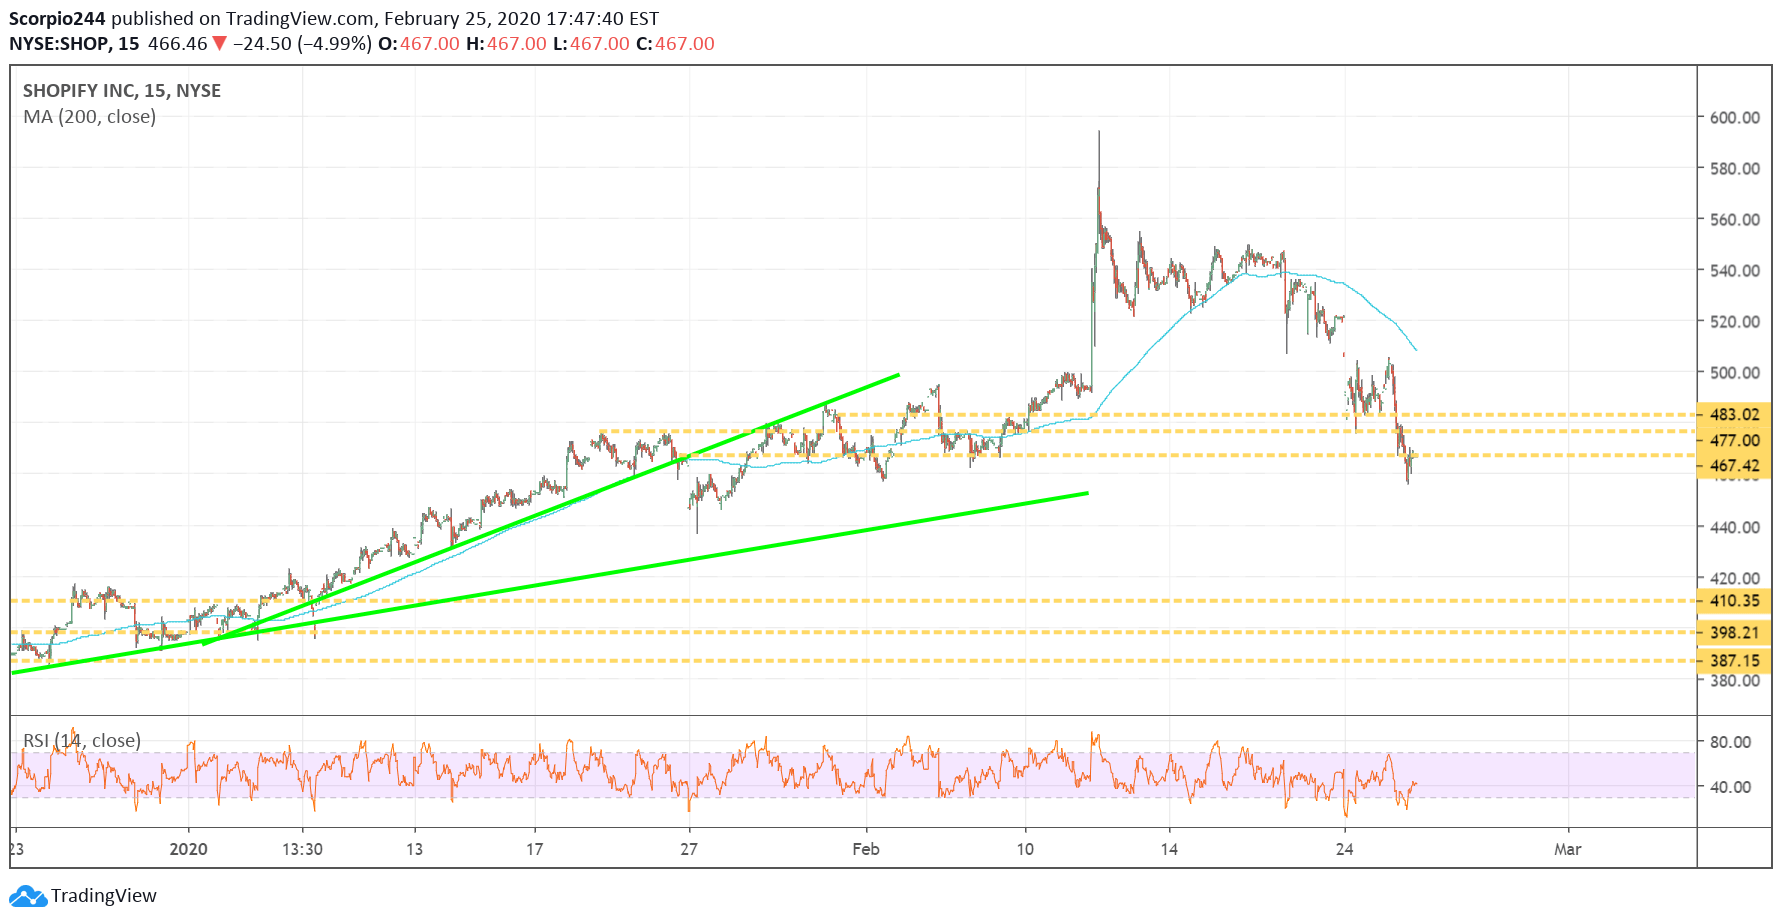Select the 467.42 price level label
Viewport: 1782px width, 923px height.
click(x=1735, y=466)
